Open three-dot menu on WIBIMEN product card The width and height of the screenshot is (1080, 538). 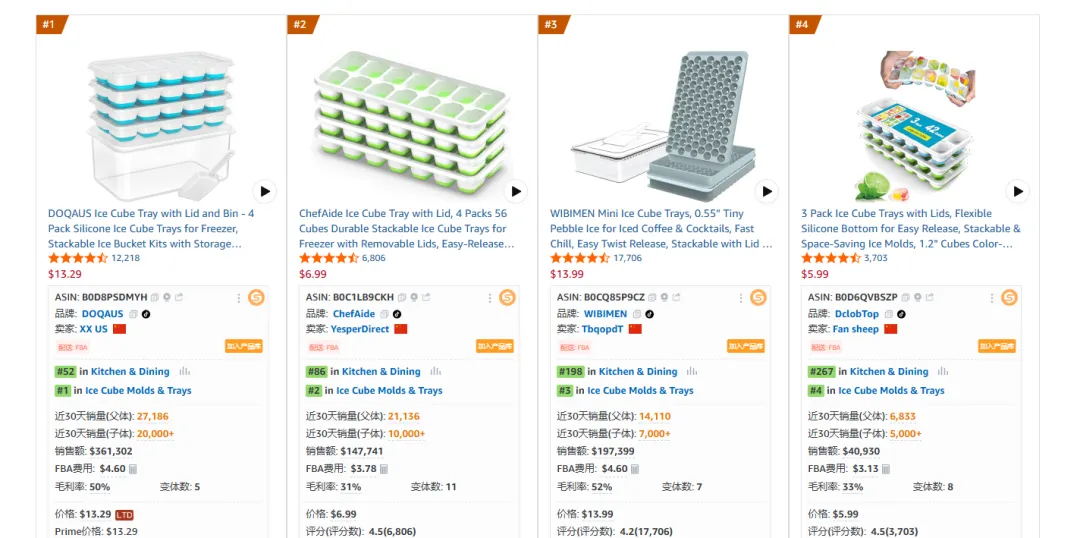(740, 297)
